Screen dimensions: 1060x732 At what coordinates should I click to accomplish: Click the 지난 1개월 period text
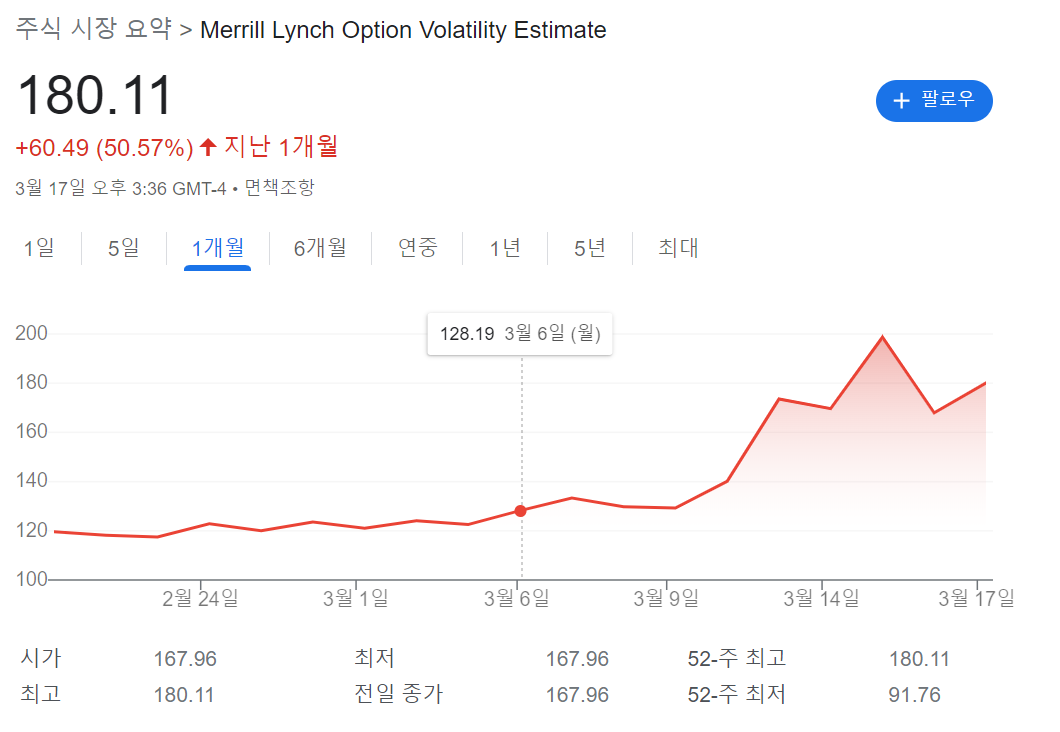click(x=281, y=147)
